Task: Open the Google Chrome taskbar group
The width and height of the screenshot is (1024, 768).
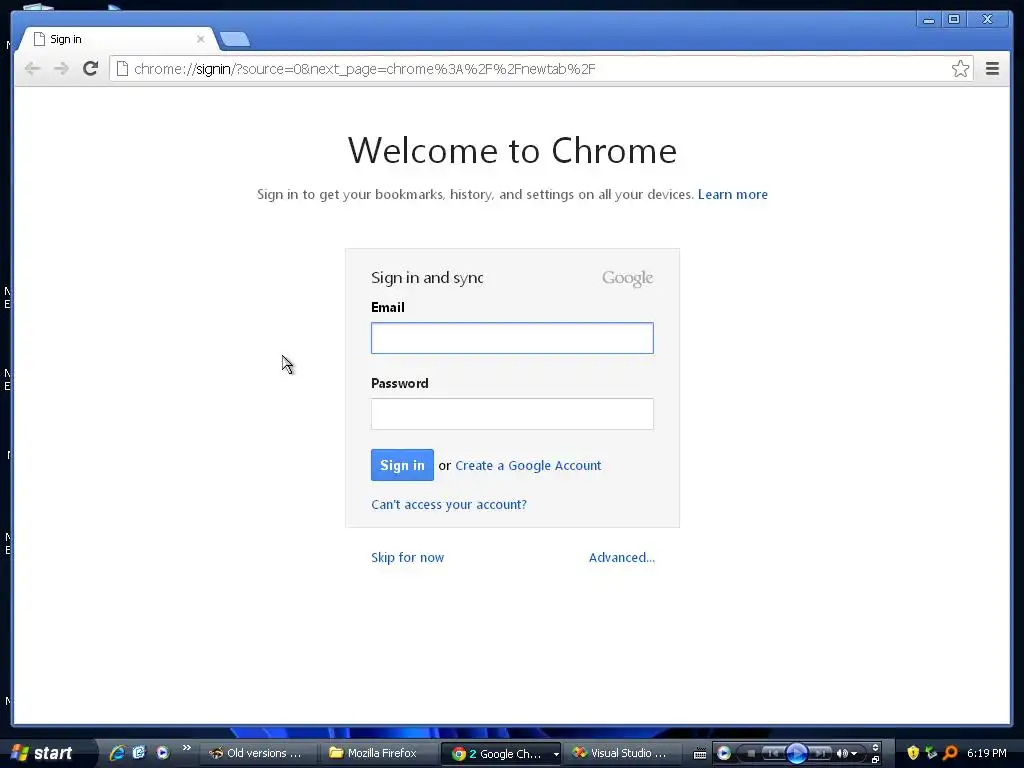Action: 501,754
